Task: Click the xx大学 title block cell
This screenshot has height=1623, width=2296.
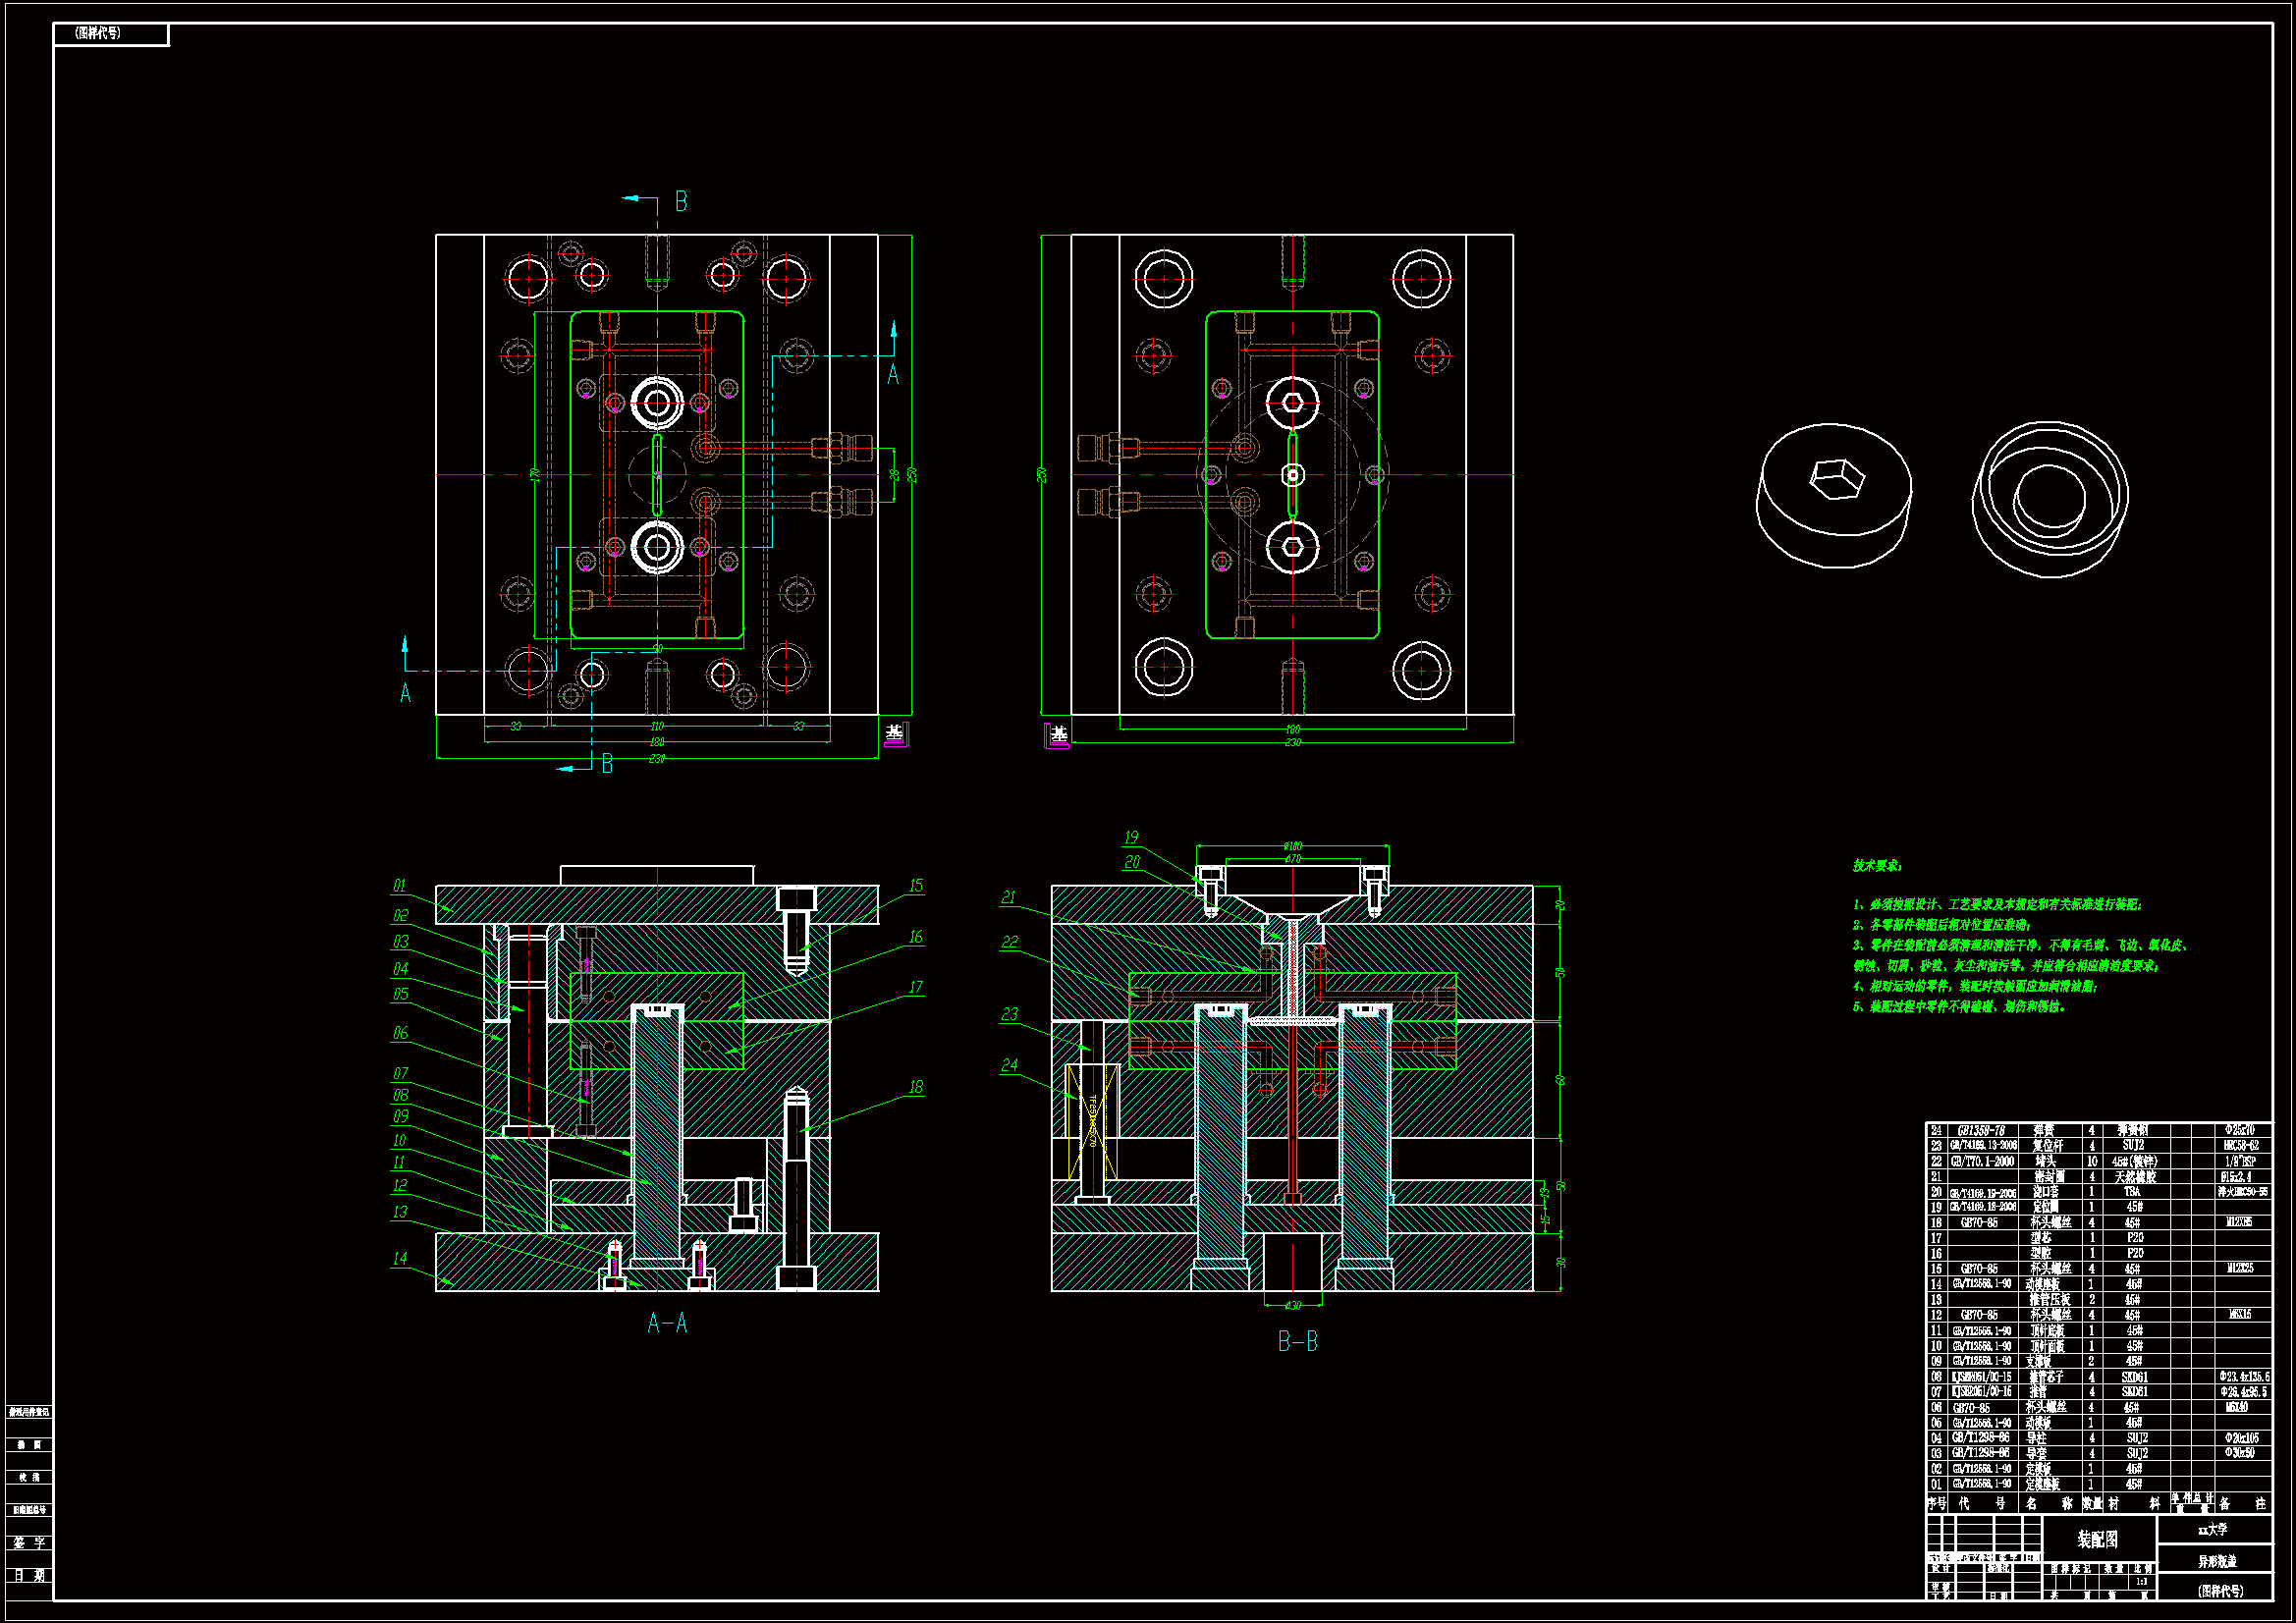Action: tap(2212, 1530)
